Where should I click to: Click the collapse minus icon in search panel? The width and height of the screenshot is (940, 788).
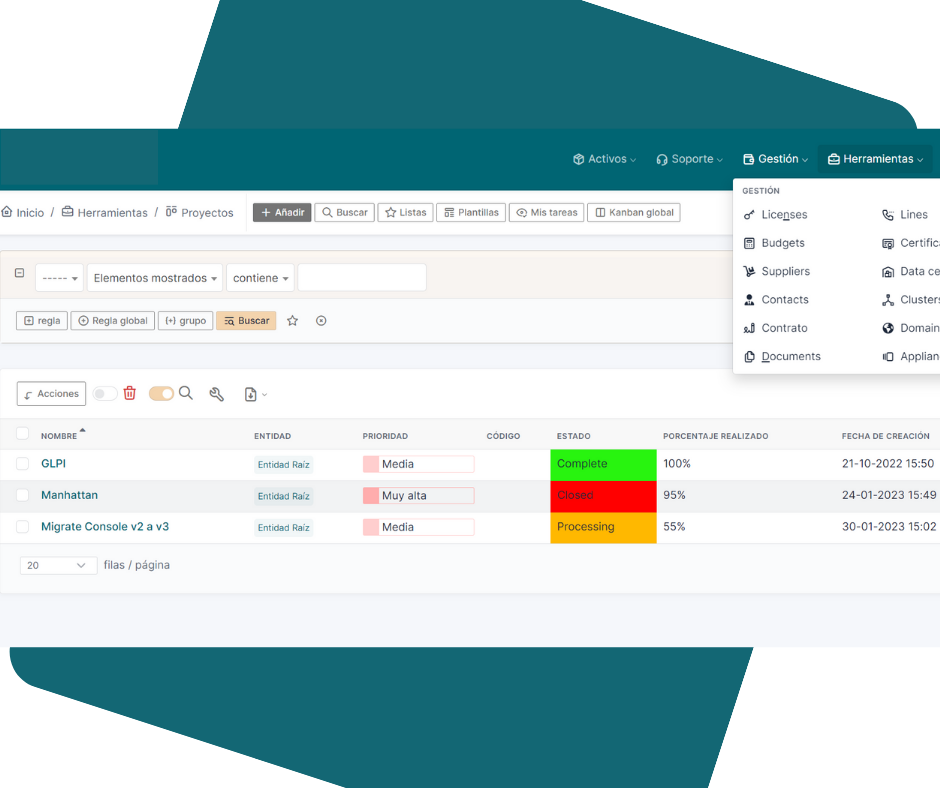[19, 273]
